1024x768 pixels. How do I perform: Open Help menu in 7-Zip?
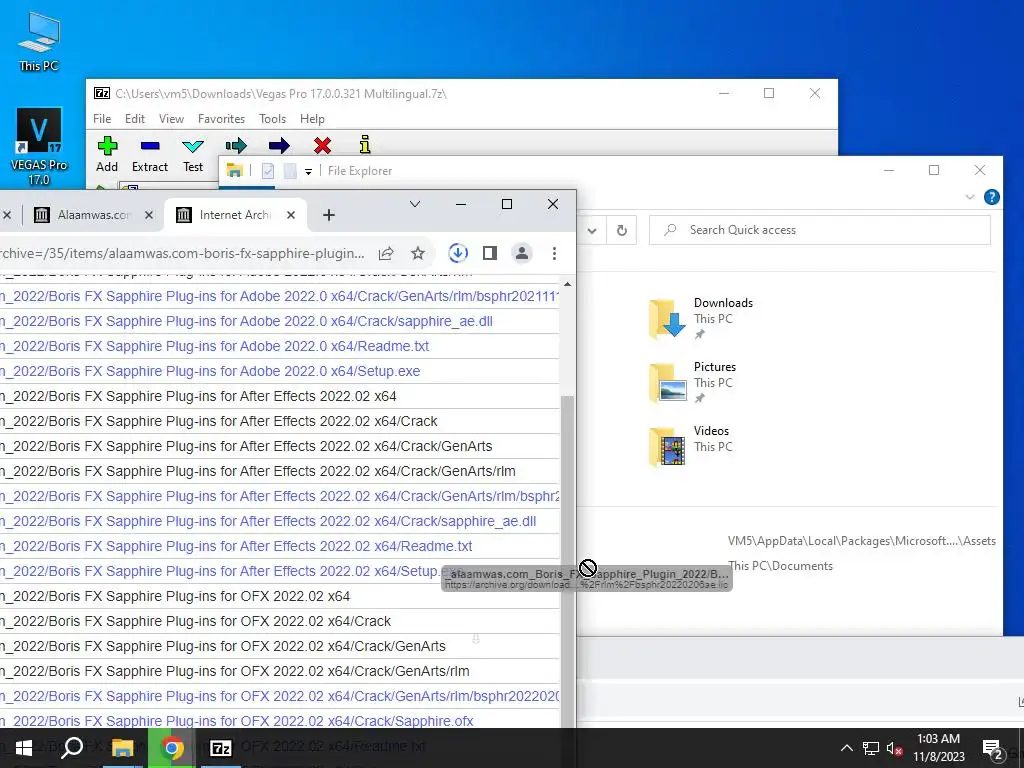pos(312,119)
